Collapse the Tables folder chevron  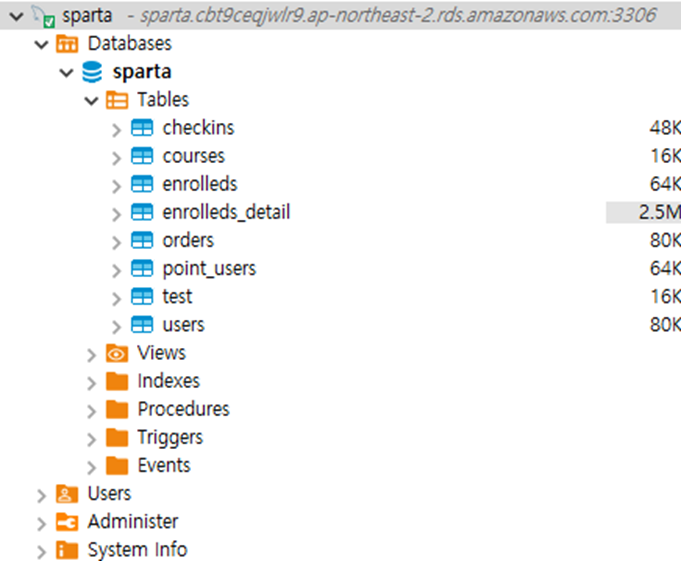91,101
